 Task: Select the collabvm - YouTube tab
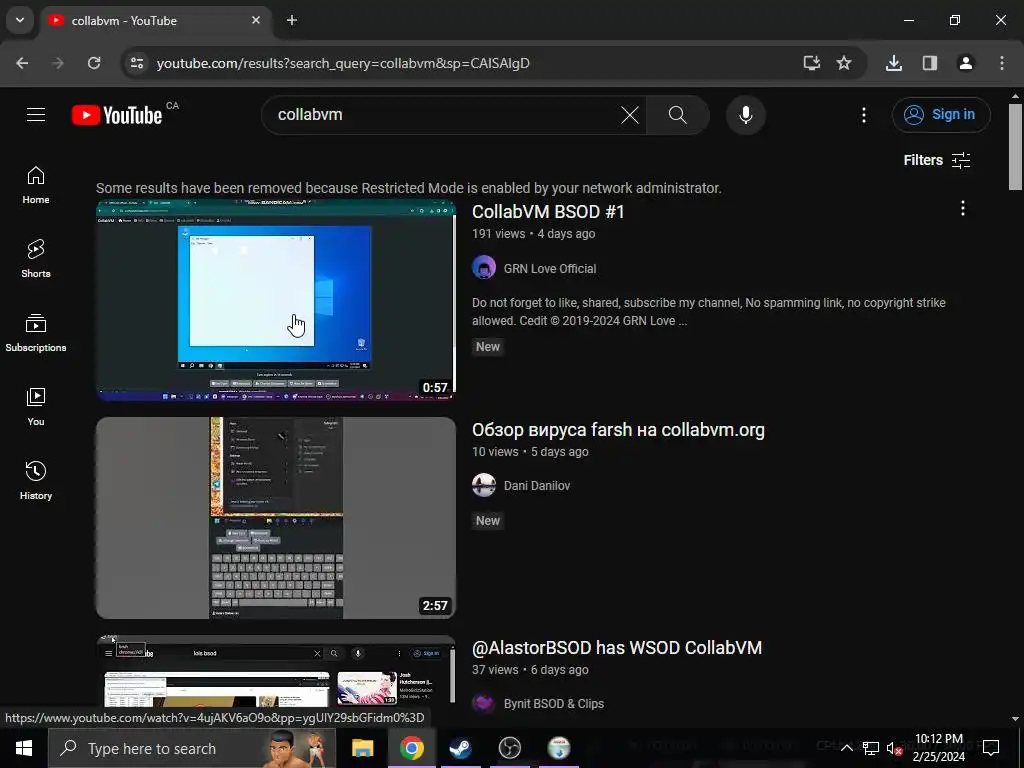(x=155, y=21)
